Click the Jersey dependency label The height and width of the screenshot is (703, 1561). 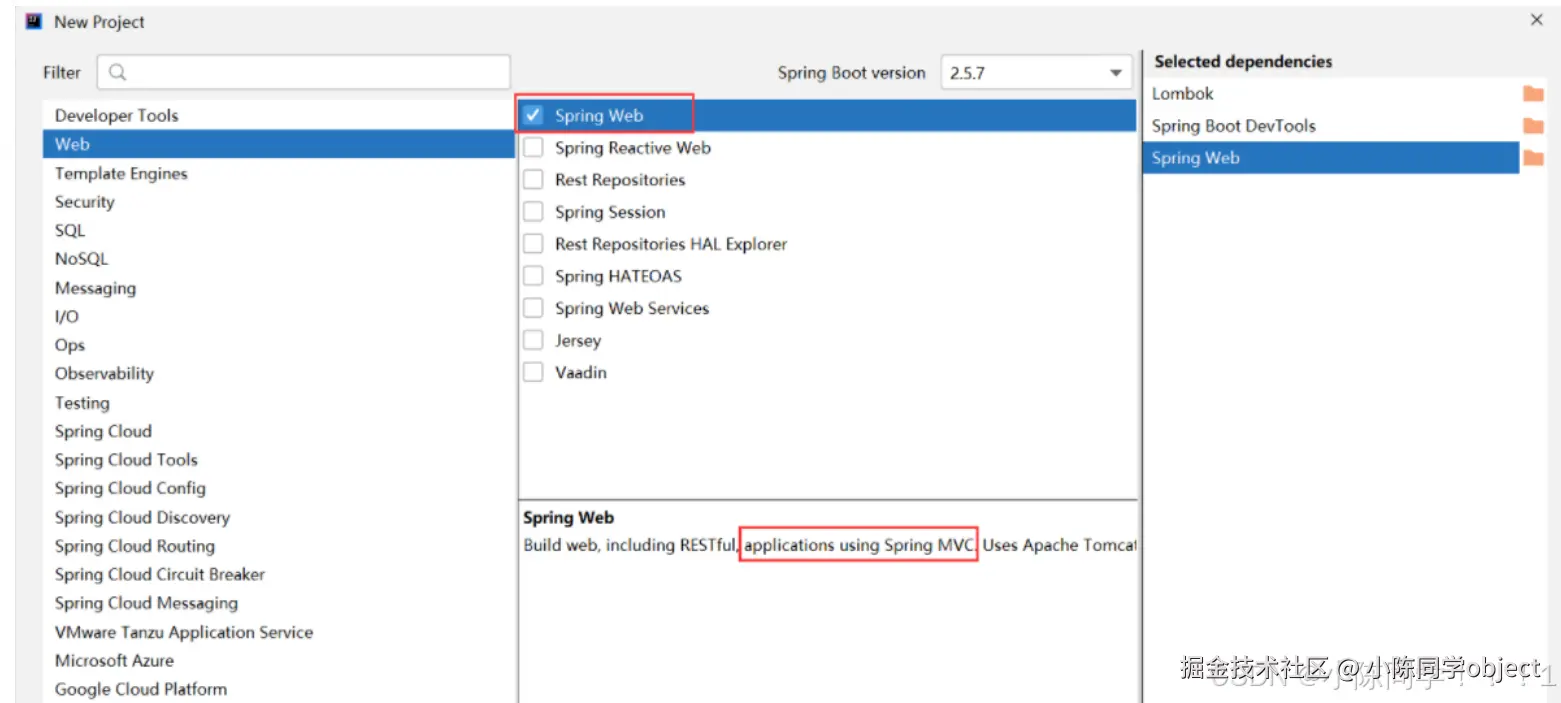[578, 340]
